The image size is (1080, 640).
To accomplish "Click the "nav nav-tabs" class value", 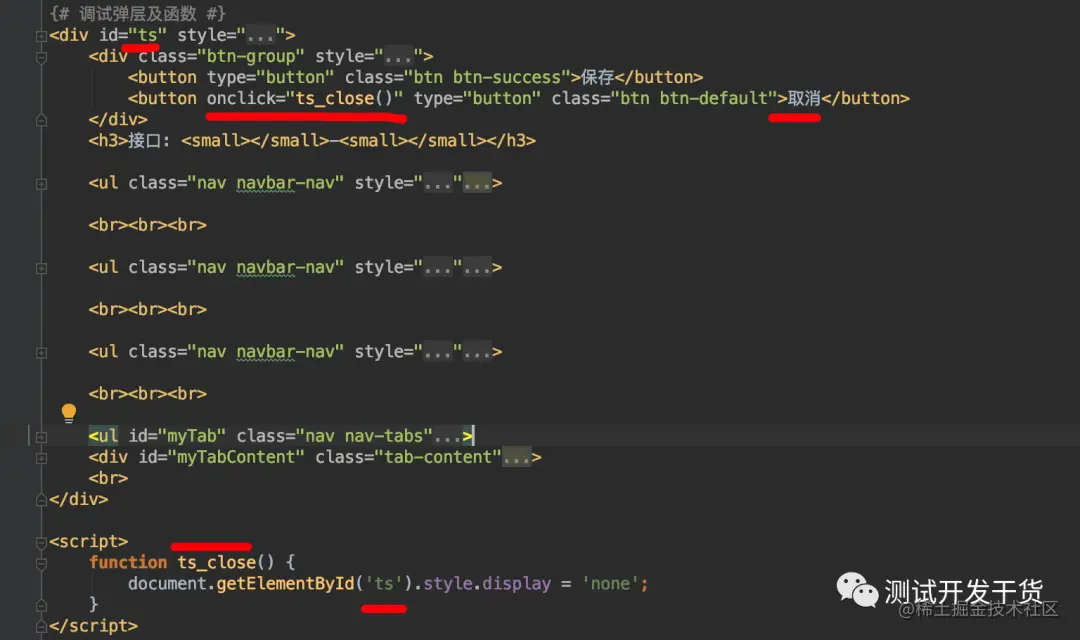I will point(364,436).
